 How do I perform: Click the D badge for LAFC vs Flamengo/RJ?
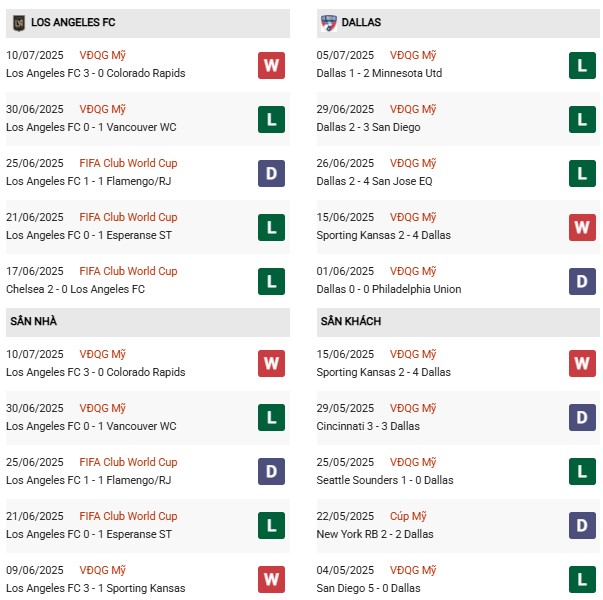271,173
